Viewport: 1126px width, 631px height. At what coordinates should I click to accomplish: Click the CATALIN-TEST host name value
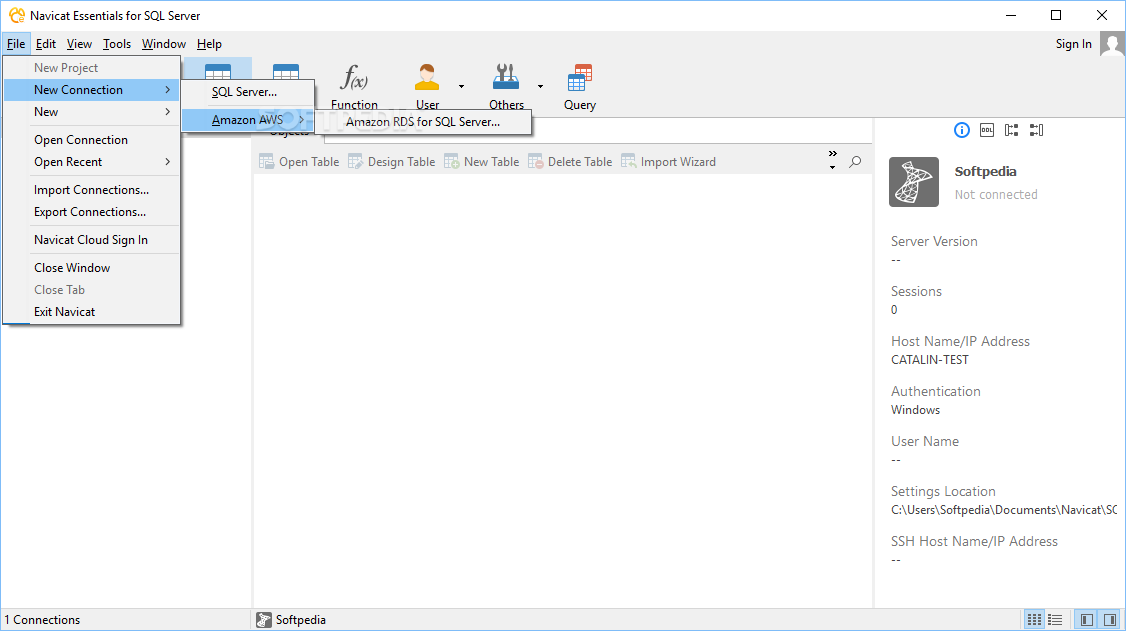point(930,360)
